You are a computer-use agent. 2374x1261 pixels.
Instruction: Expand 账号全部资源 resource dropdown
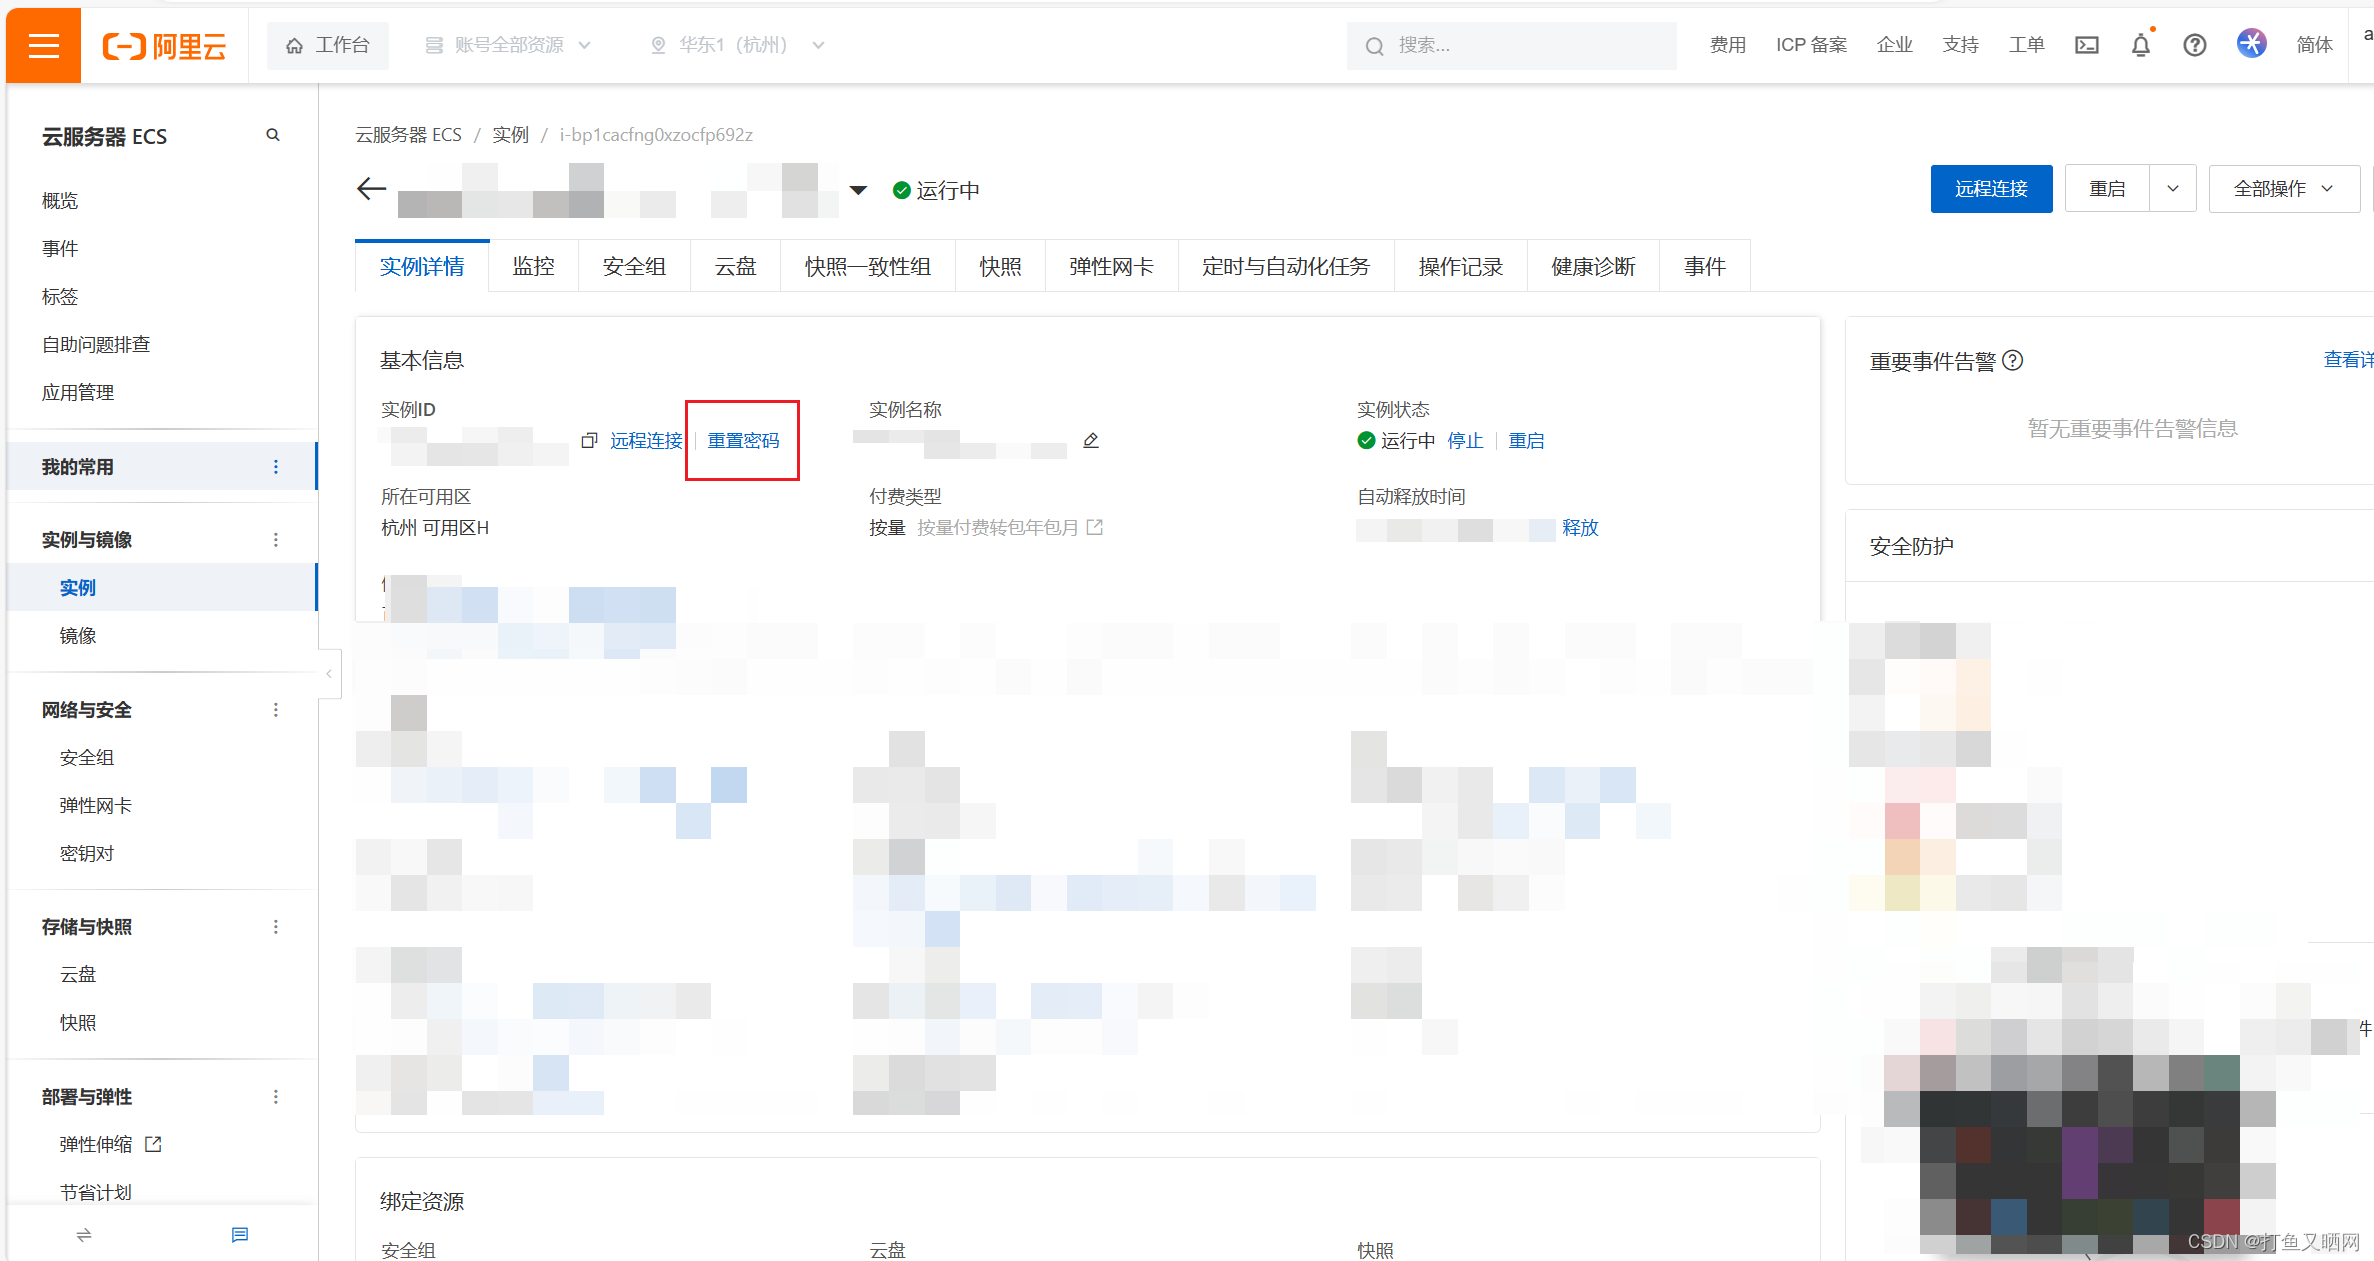[x=509, y=45]
